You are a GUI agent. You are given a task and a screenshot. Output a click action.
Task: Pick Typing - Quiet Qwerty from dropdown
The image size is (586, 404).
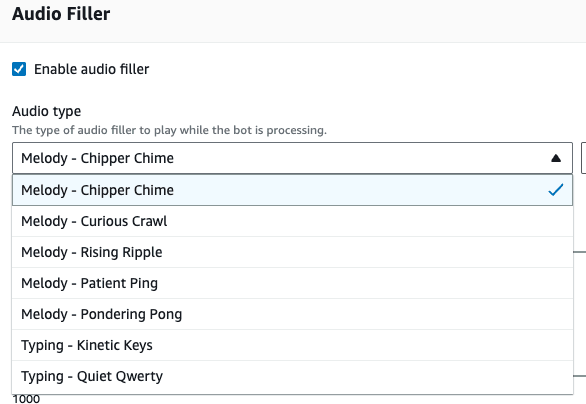pos(292,376)
